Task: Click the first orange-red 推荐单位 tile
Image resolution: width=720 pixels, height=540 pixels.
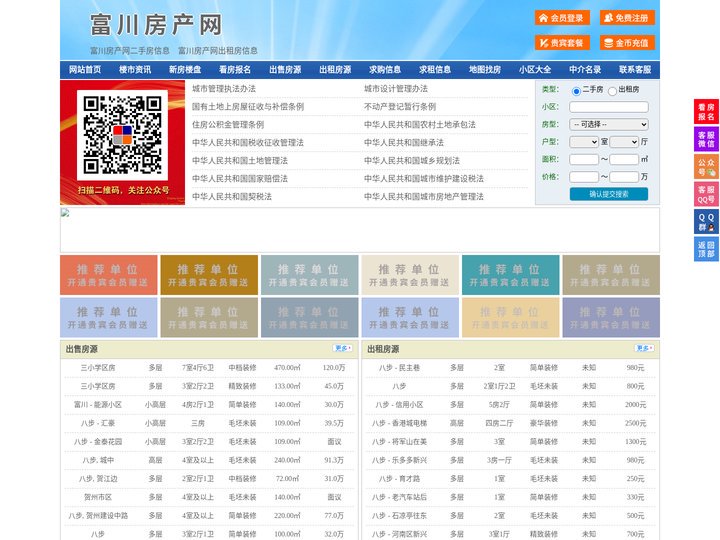Action: (109, 275)
